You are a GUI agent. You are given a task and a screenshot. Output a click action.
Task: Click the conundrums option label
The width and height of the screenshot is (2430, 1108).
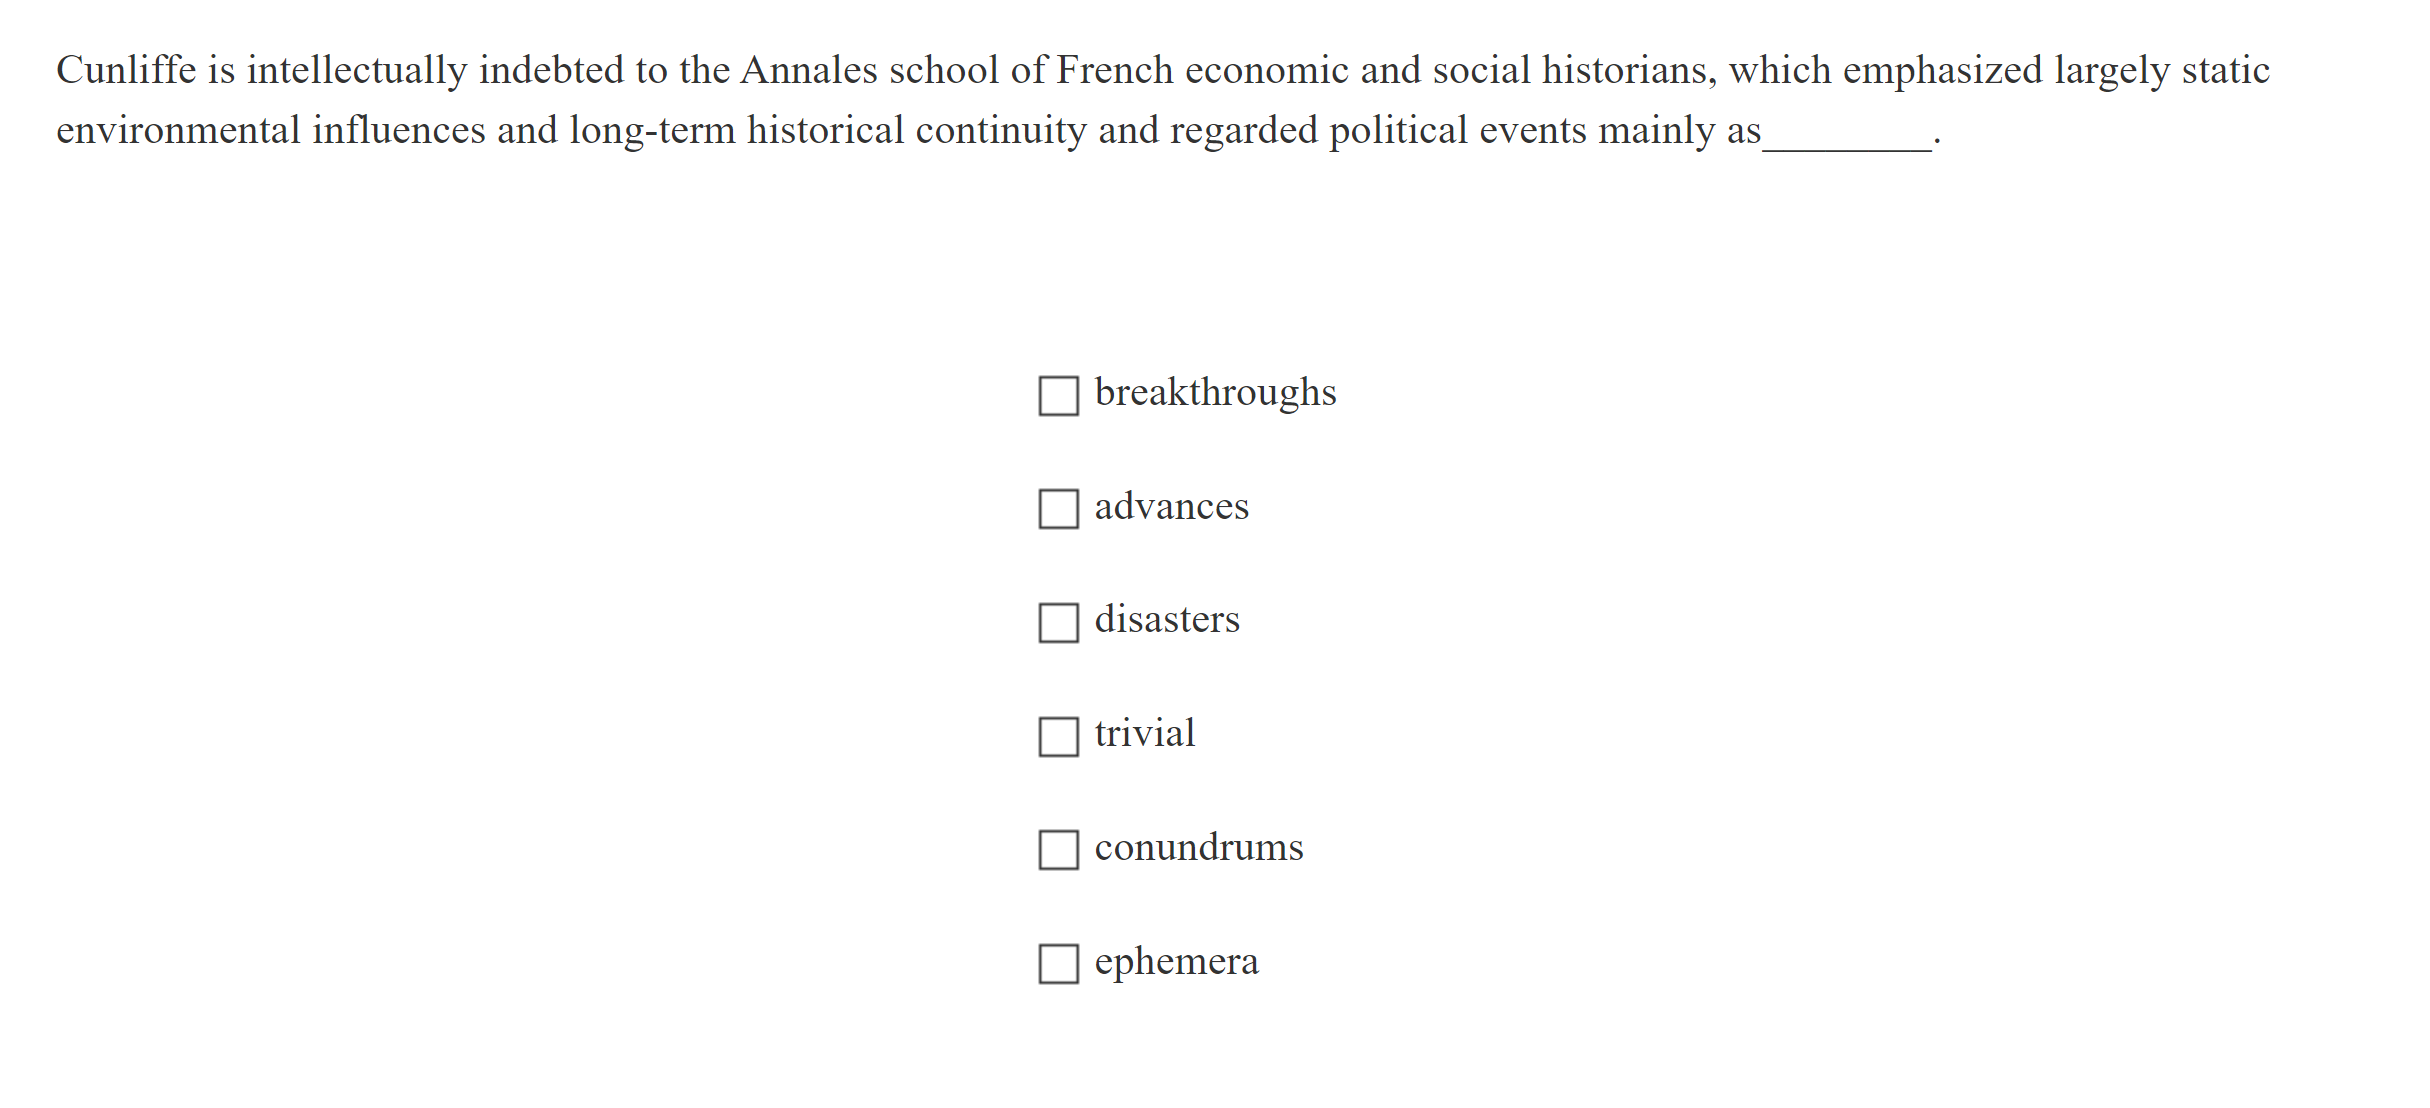click(1198, 847)
